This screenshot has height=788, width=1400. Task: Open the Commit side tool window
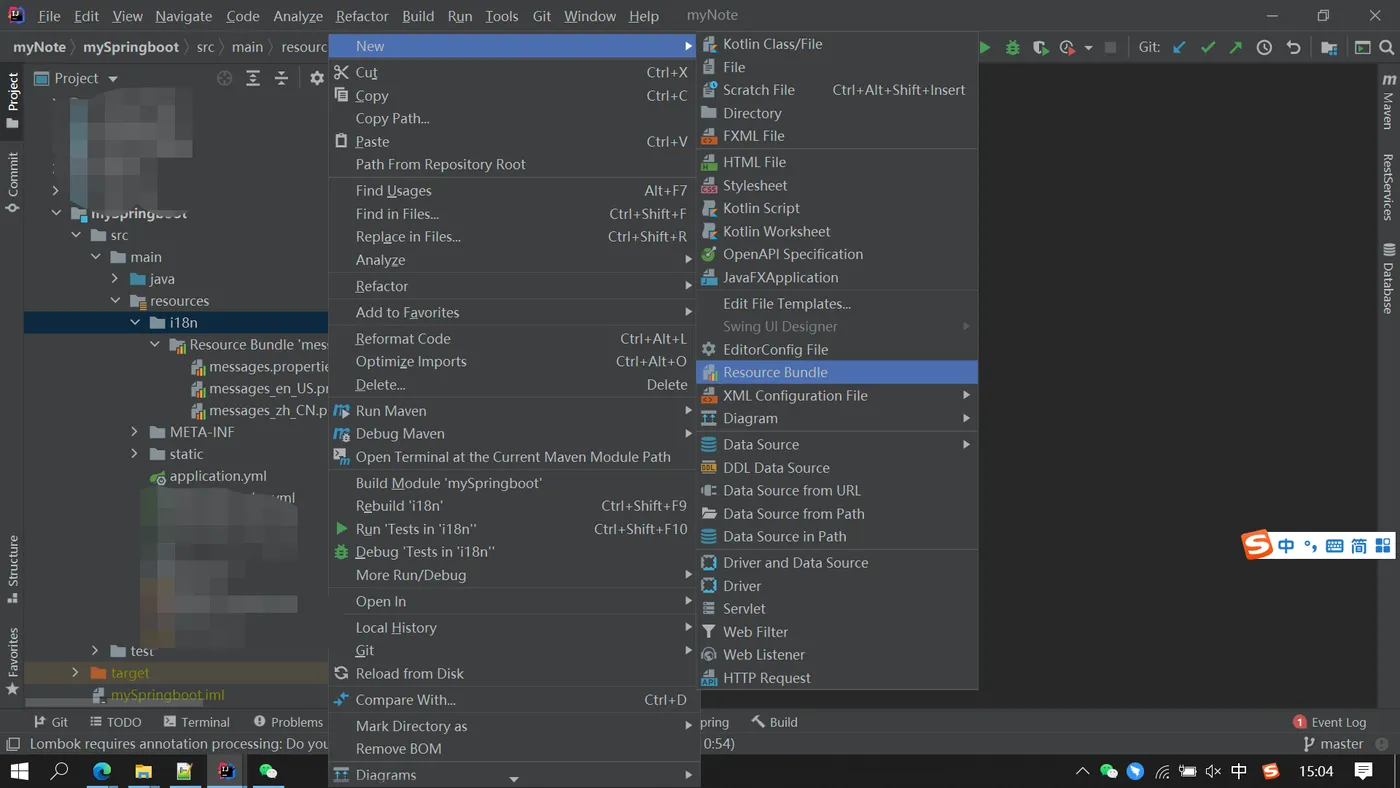(x=13, y=182)
